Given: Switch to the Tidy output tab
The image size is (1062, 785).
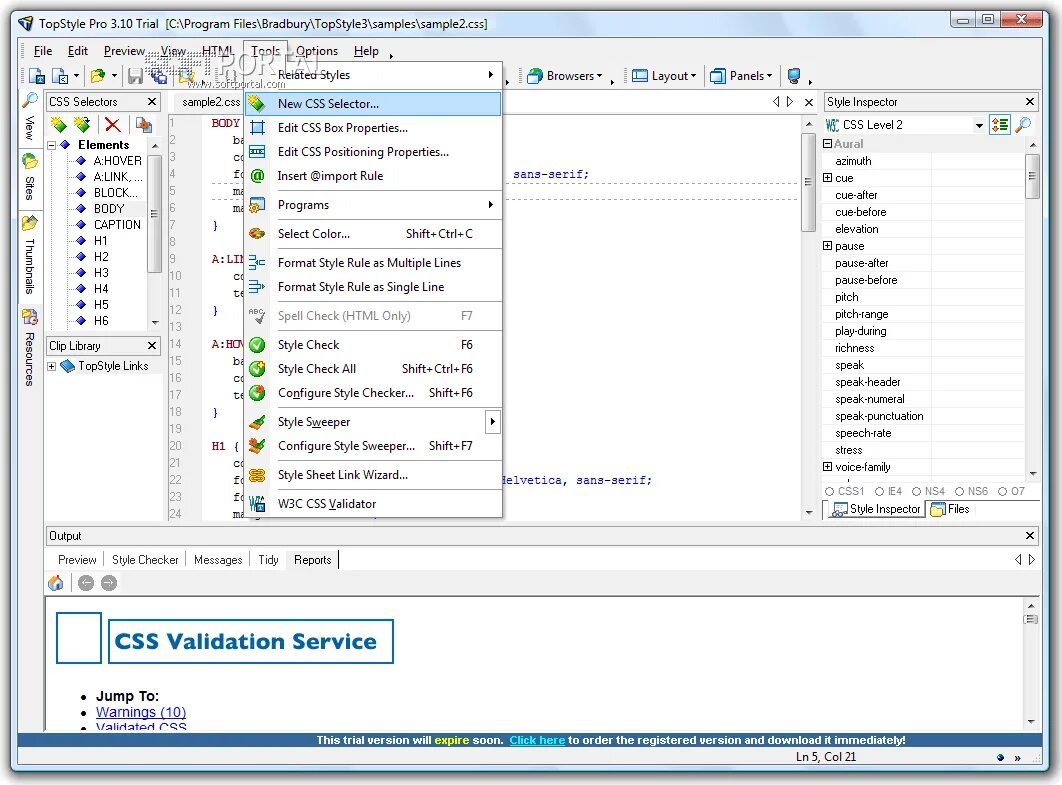Looking at the screenshot, I should tap(268, 560).
